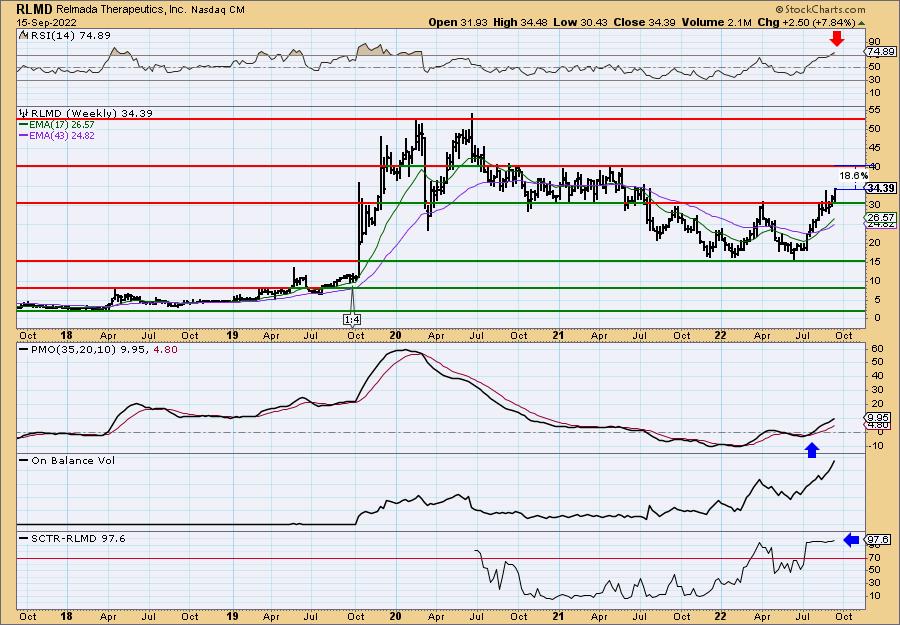900x625 pixels.
Task: Click the 90 tick on the RSI axis
Action: 875,42
